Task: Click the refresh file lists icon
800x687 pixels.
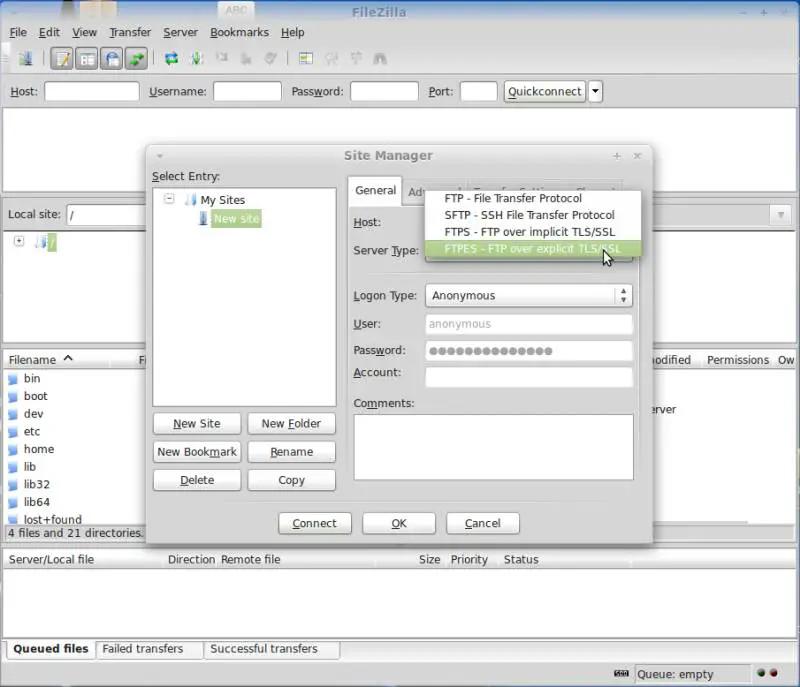Action: [x=171, y=59]
